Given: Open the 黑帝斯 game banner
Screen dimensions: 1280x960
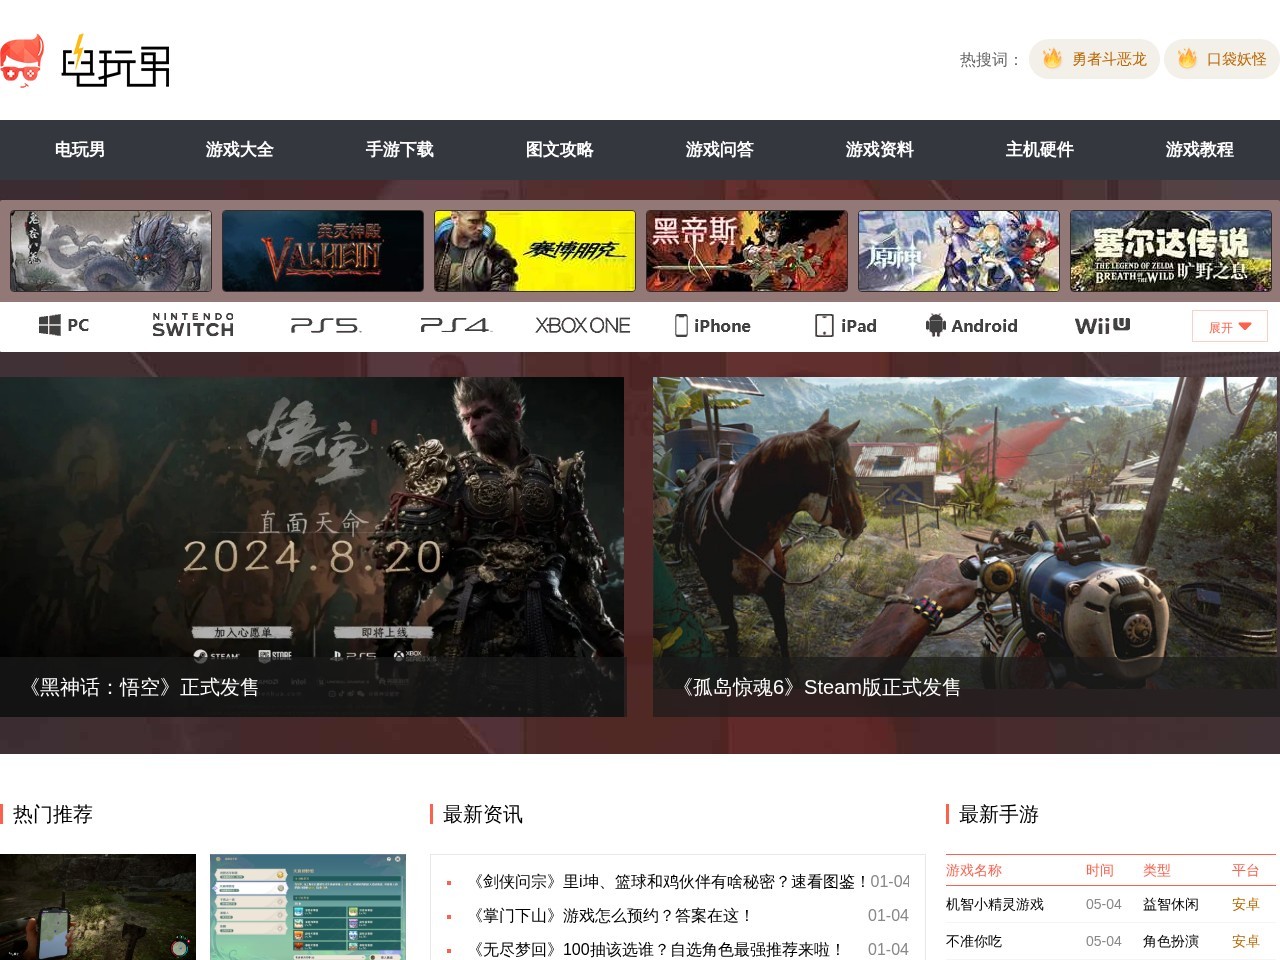Looking at the screenshot, I should tap(747, 251).
